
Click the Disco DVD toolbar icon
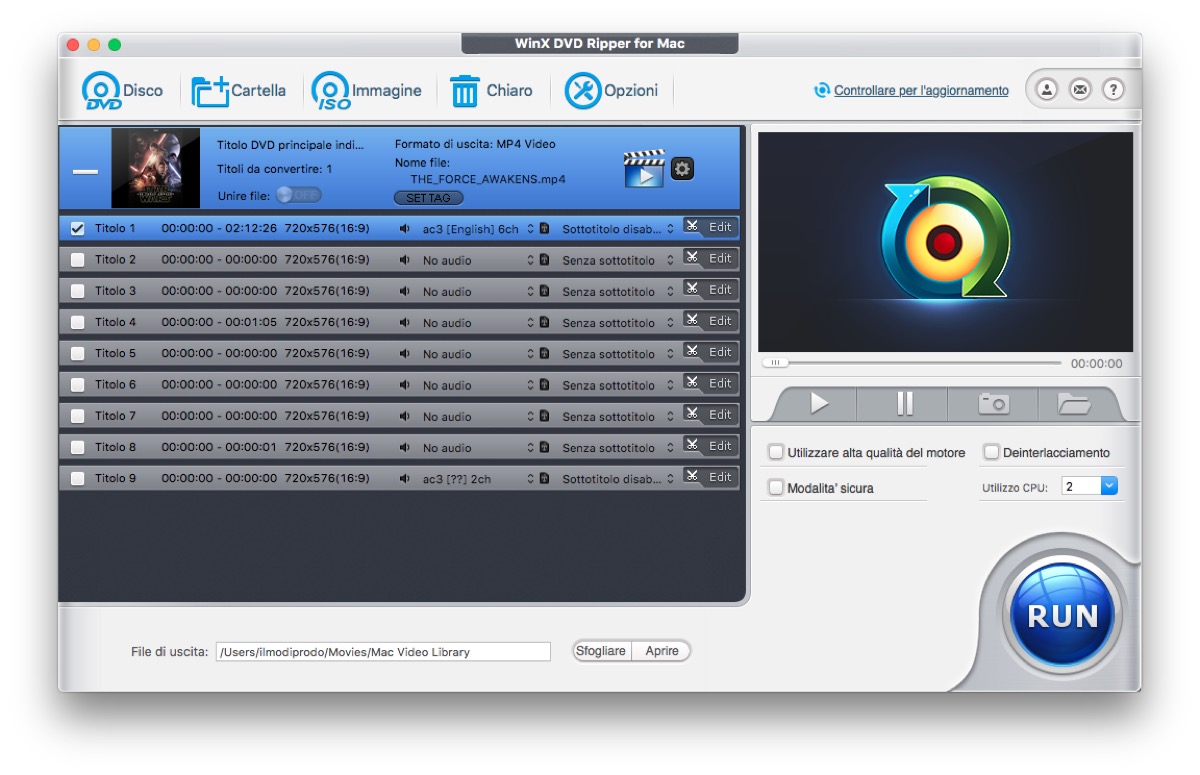(x=101, y=90)
